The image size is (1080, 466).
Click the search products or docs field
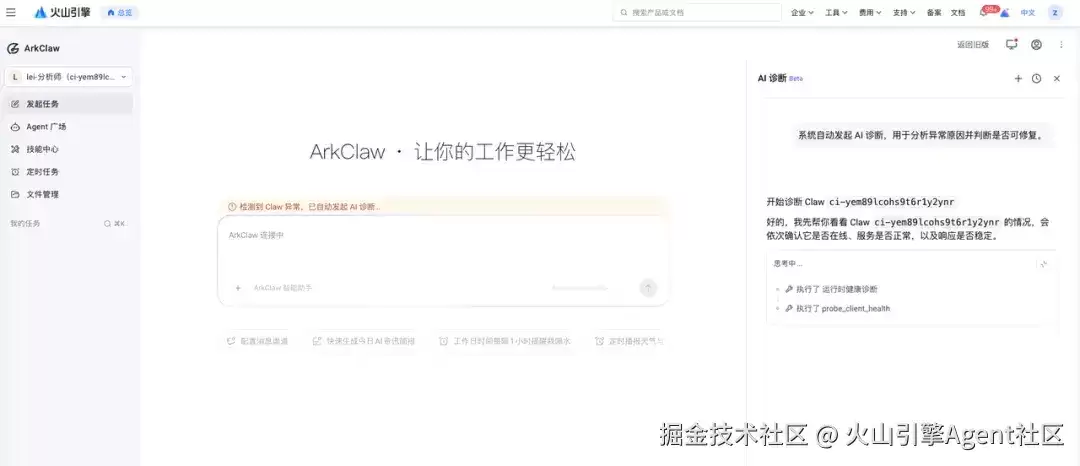(698, 12)
